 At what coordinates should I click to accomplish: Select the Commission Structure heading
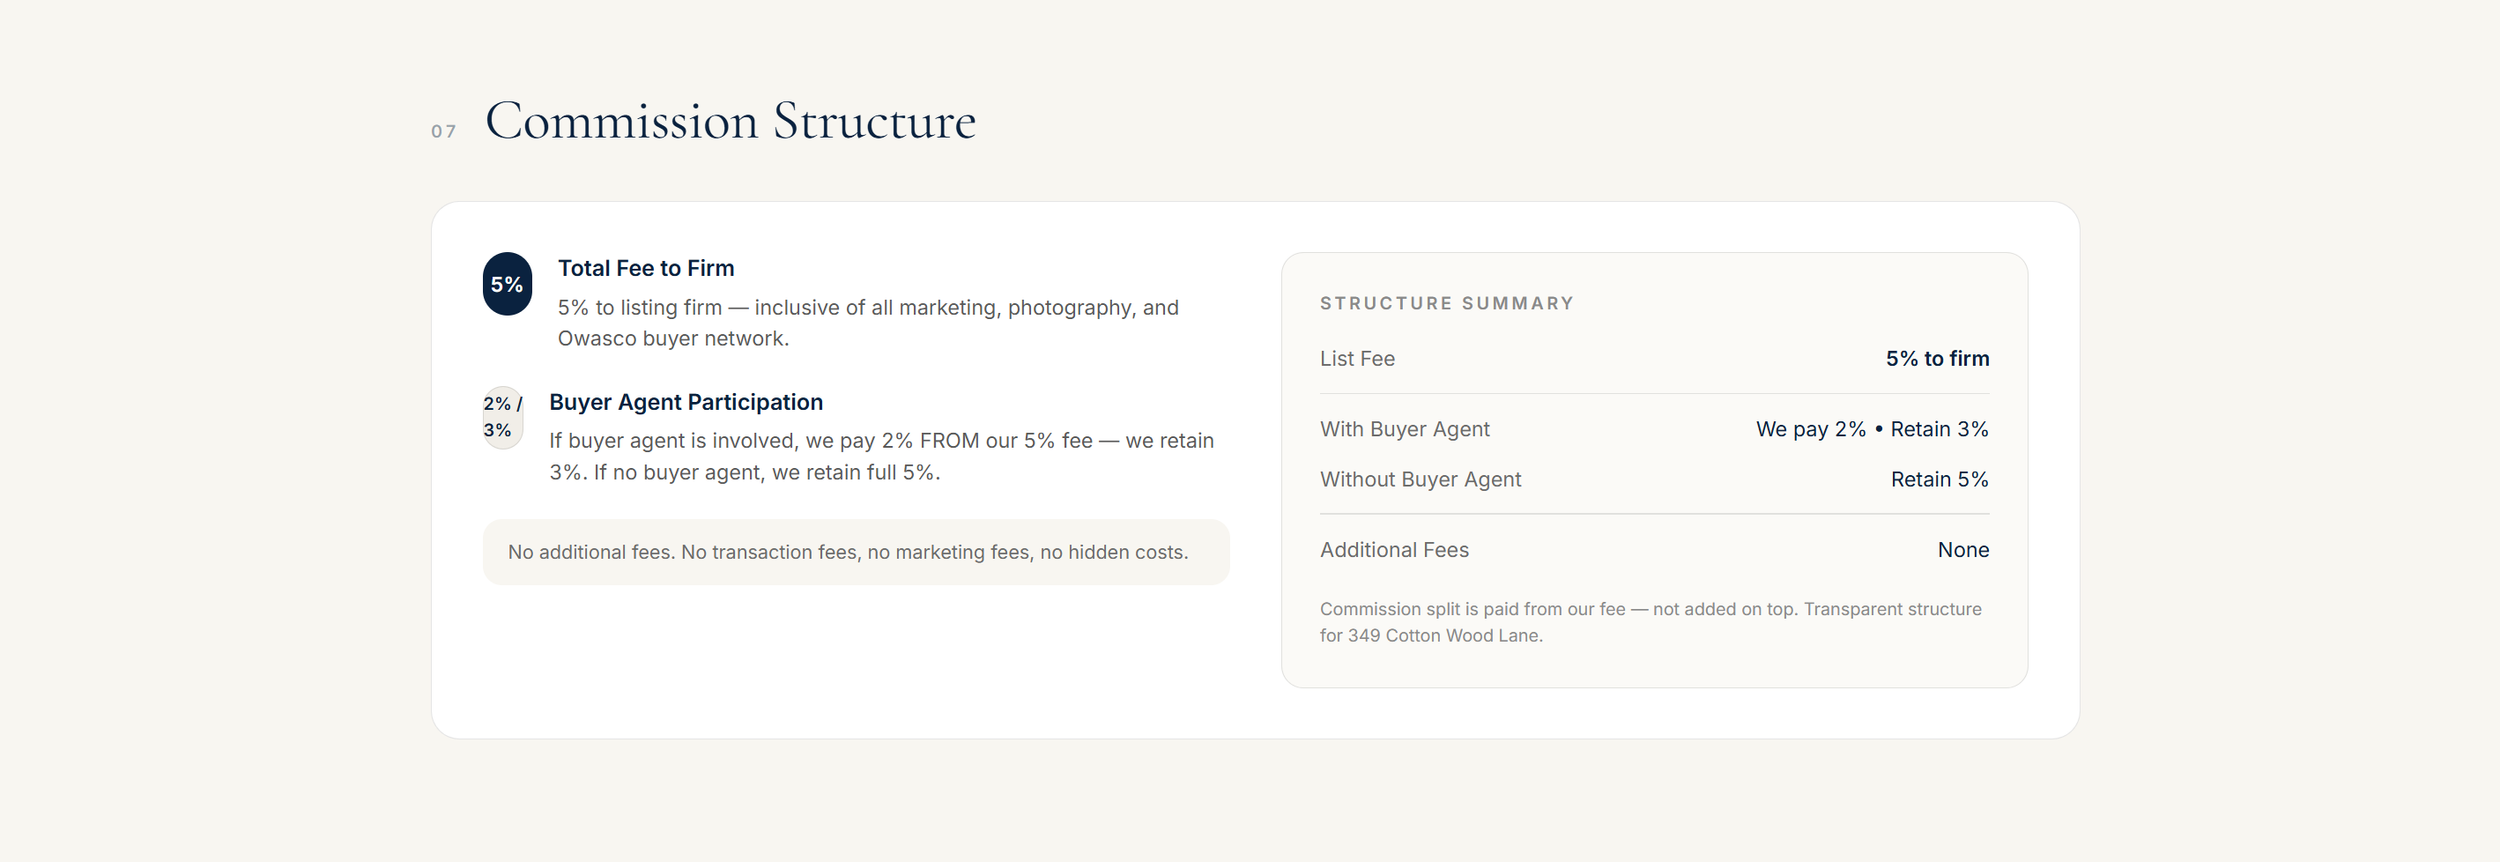pos(730,121)
